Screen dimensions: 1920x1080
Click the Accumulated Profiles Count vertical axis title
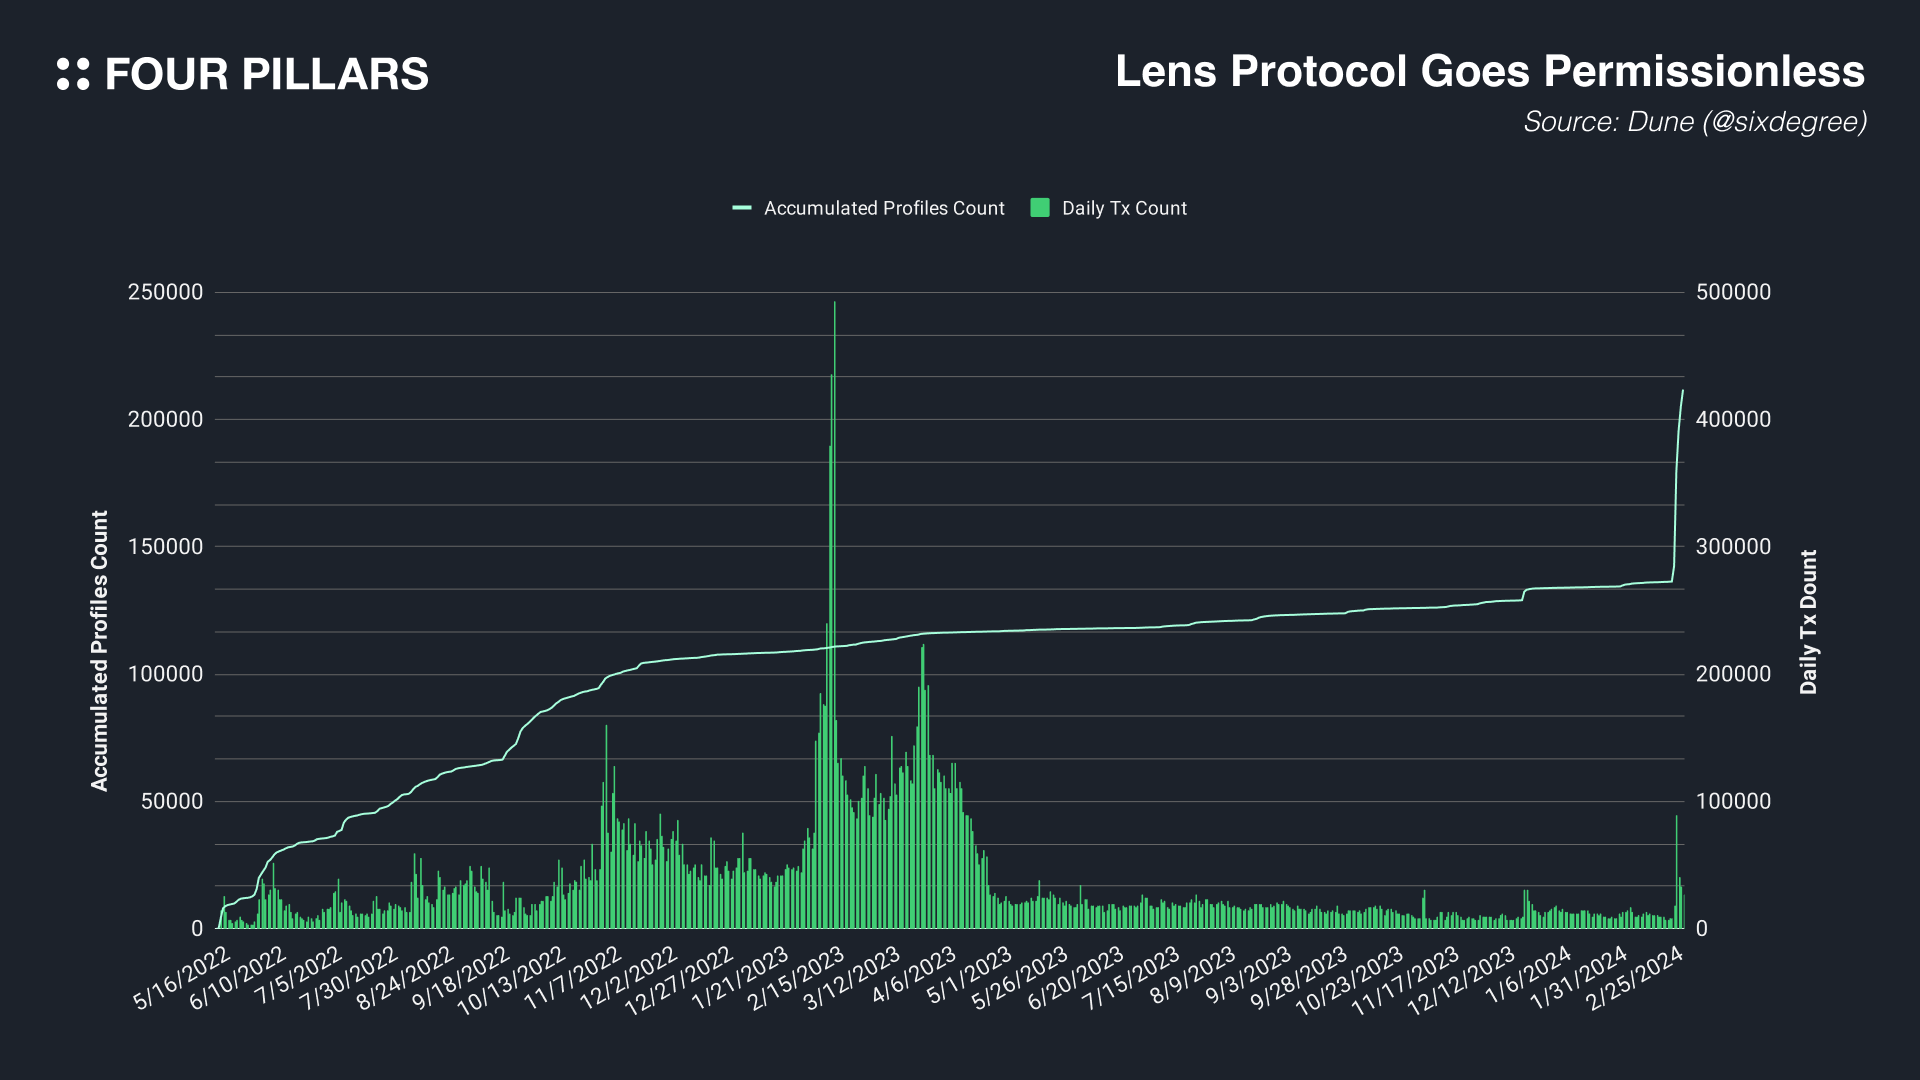(x=99, y=651)
